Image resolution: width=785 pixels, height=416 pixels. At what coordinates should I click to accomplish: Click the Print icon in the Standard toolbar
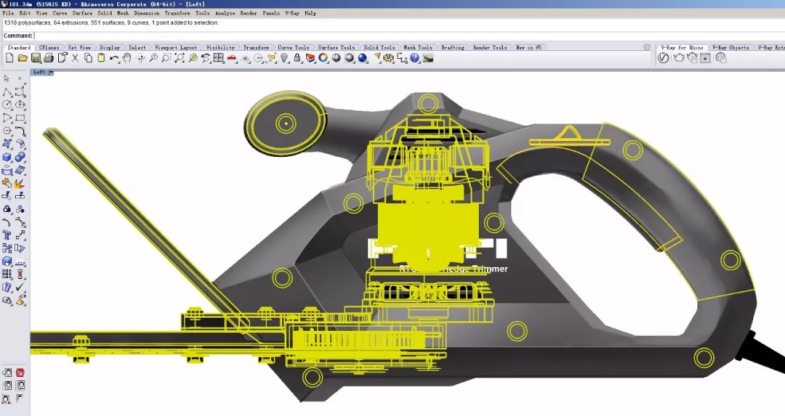48,58
